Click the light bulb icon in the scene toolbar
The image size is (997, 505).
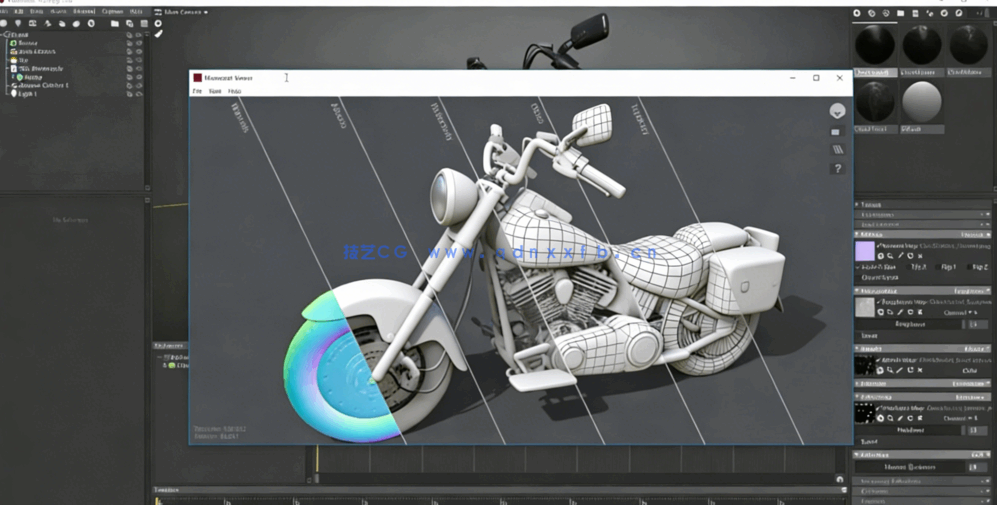pos(18,24)
